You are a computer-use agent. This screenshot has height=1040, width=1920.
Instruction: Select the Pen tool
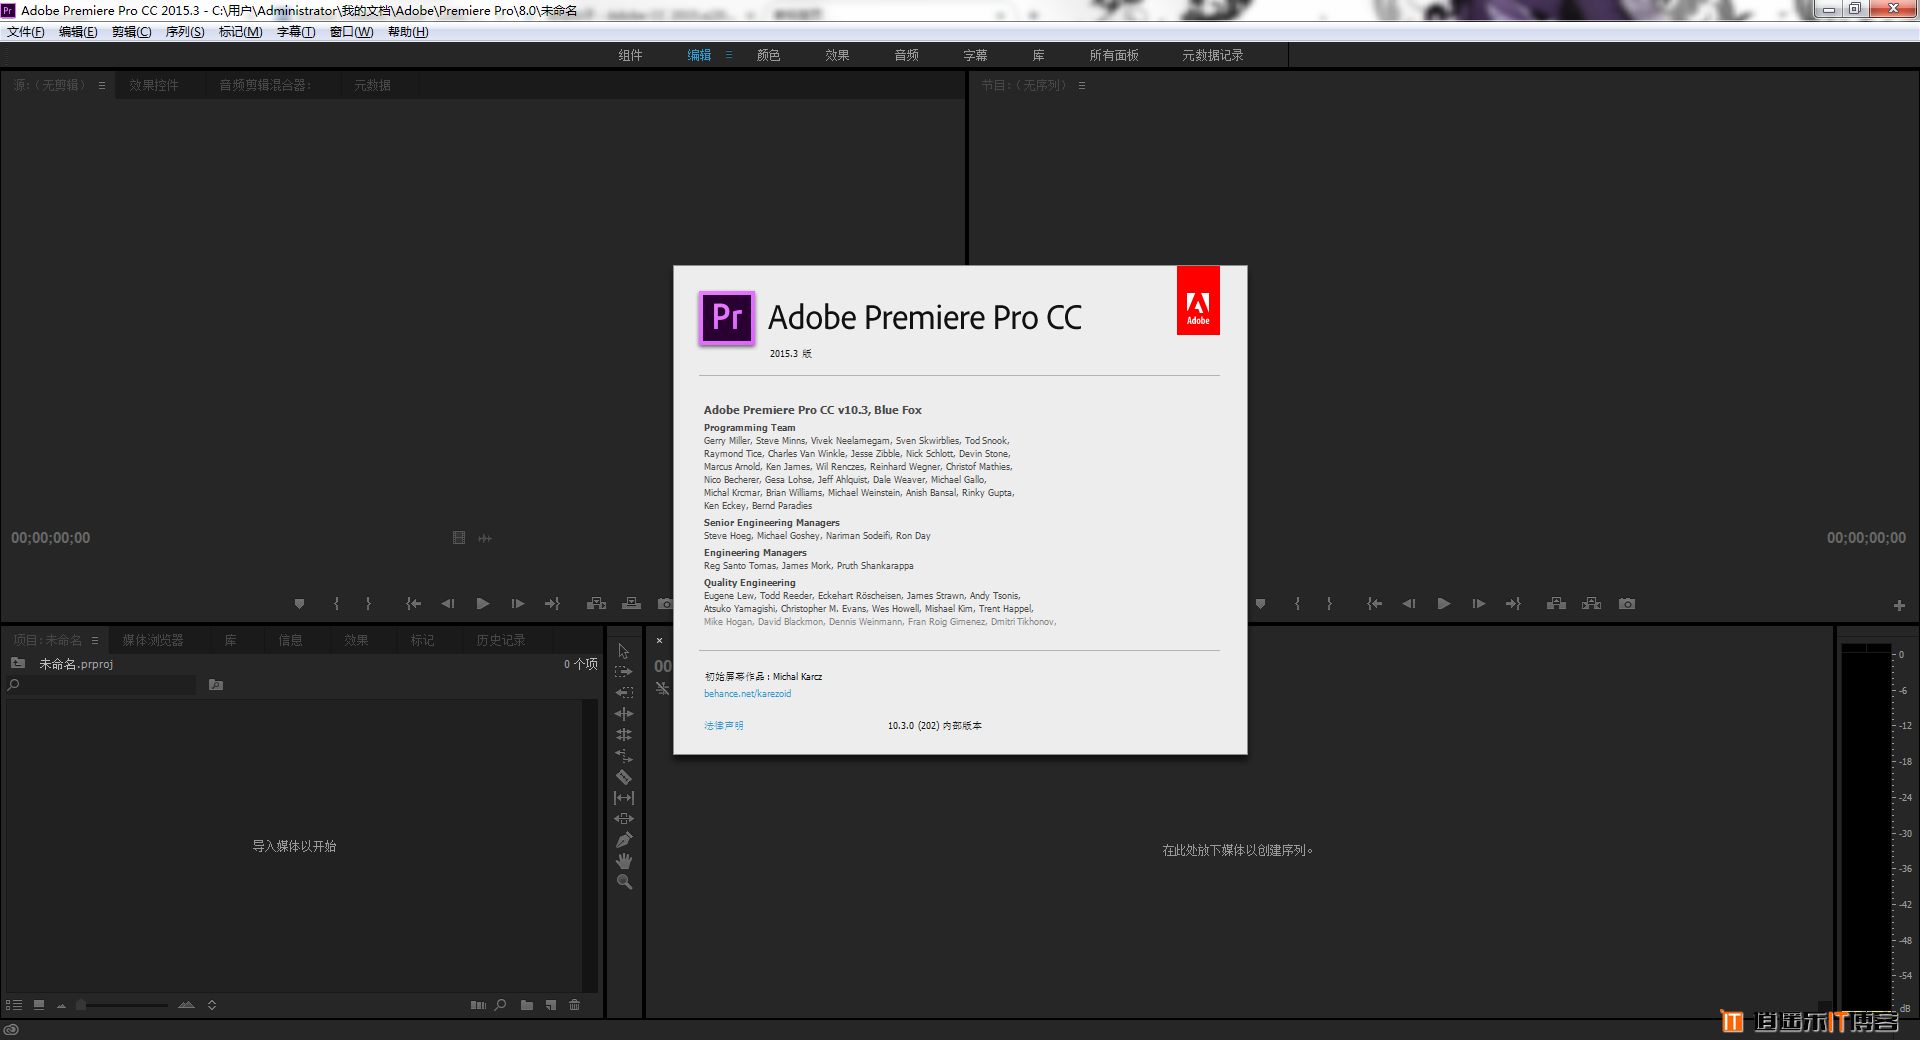click(624, 840)
